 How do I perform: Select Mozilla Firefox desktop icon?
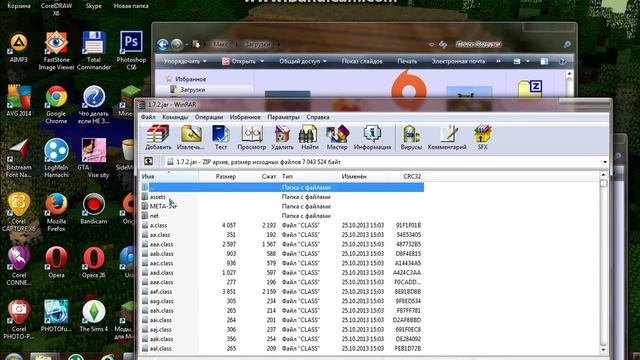point(56,212)
